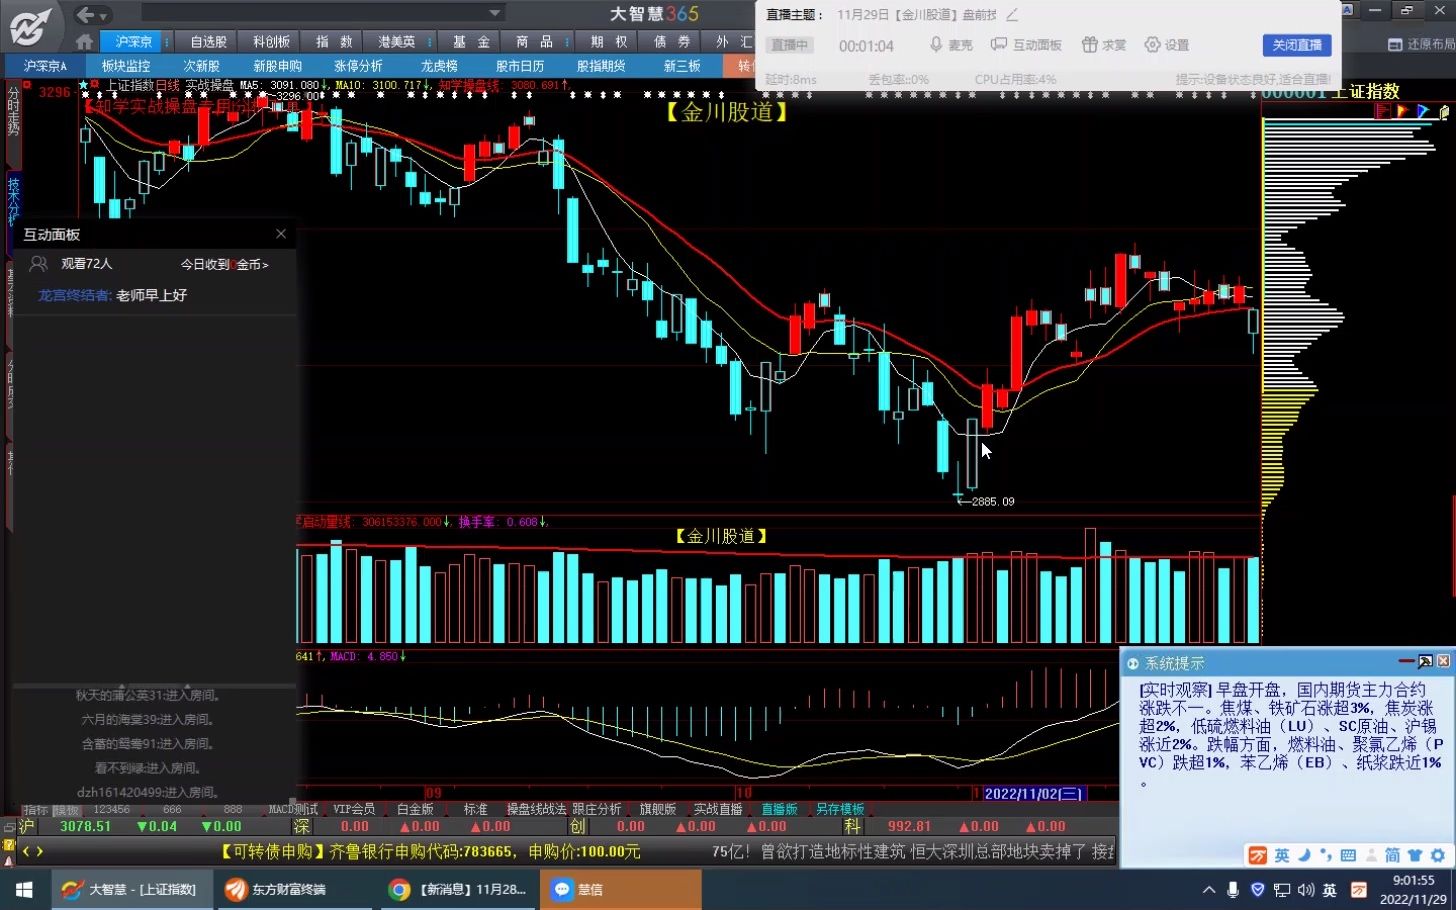Choose the 旗舰版 template
This screenshot has width=1456, height=910.
tap(658, 810)
